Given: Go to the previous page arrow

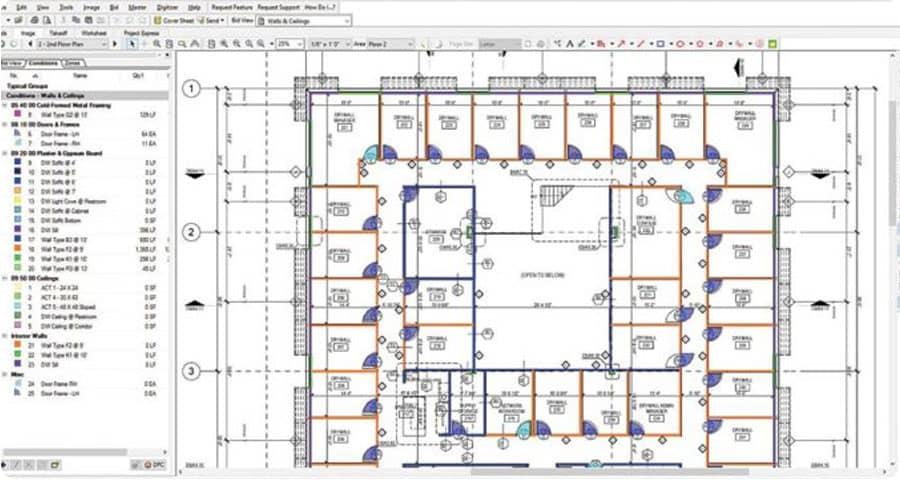Looking at the screenshot, I should point(30,44).
